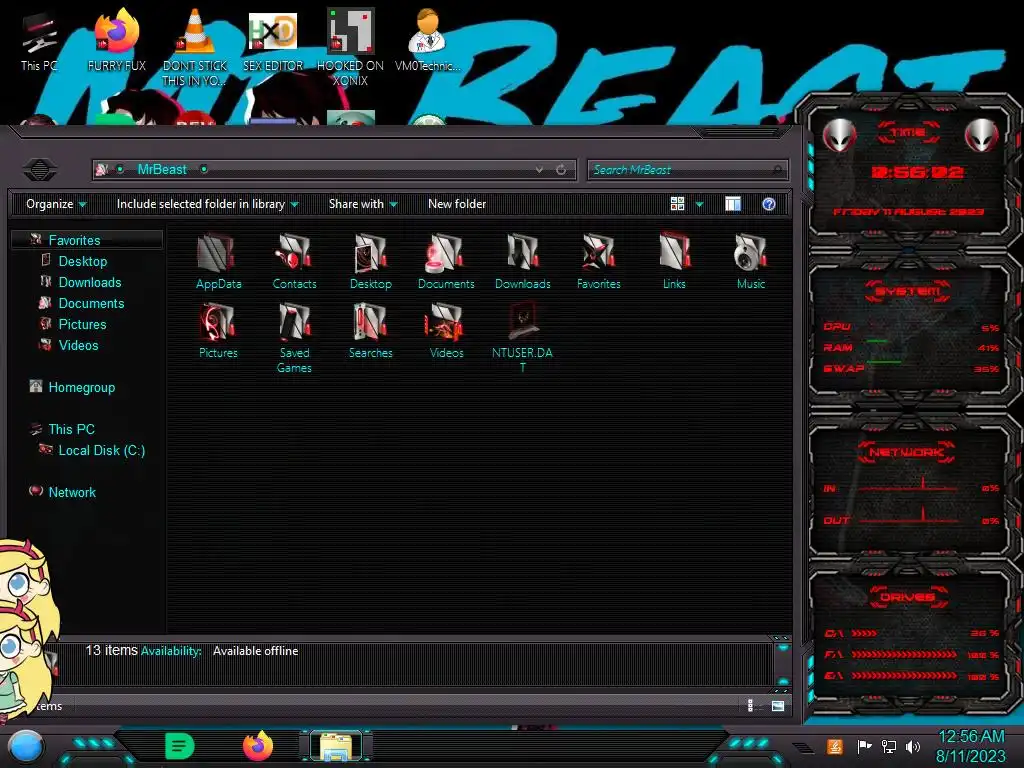This screenshot has height=768, width=1024.
Task: Open the Searches folder
Action: coord(370,330)
